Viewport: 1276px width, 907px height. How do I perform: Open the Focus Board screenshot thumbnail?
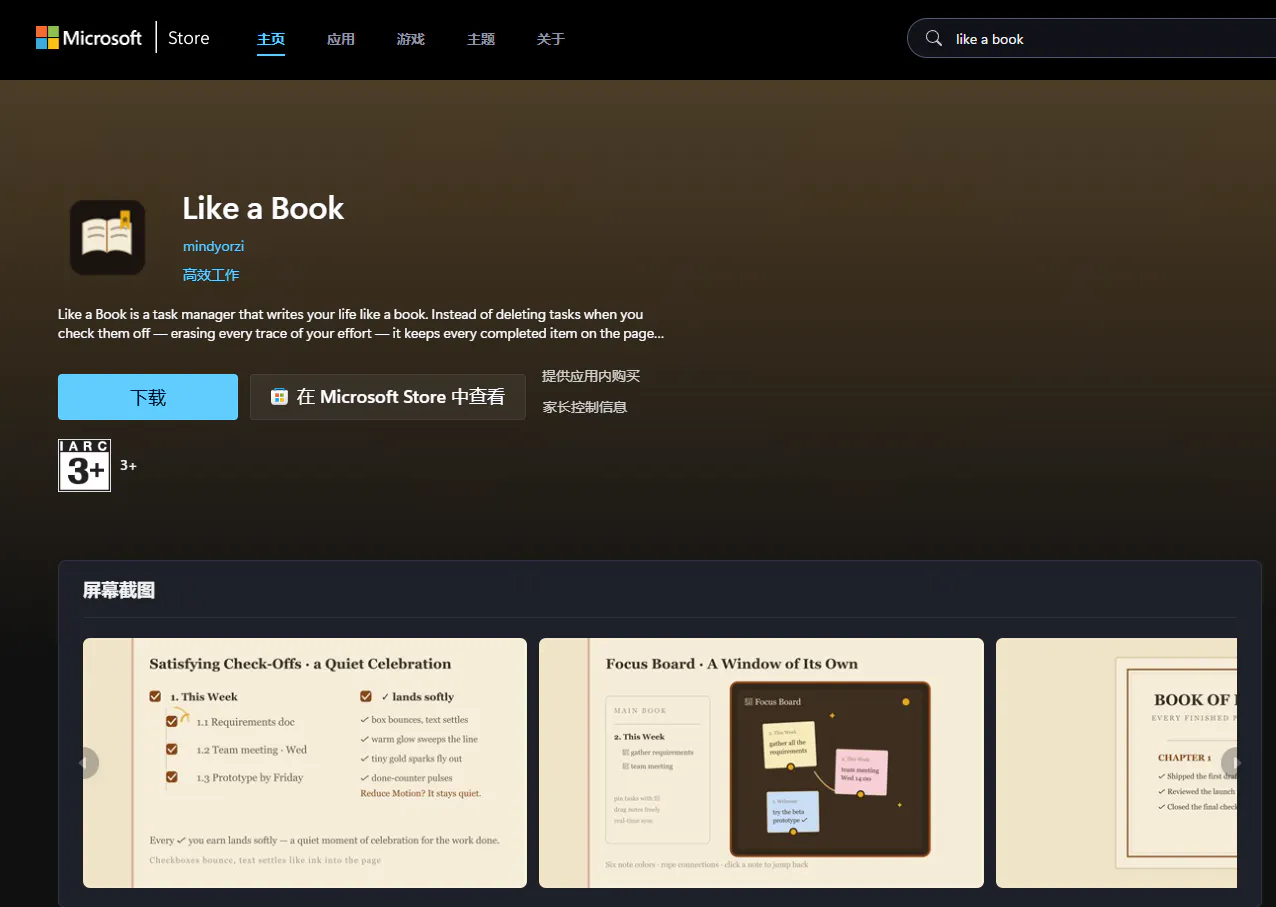(761, 763)
